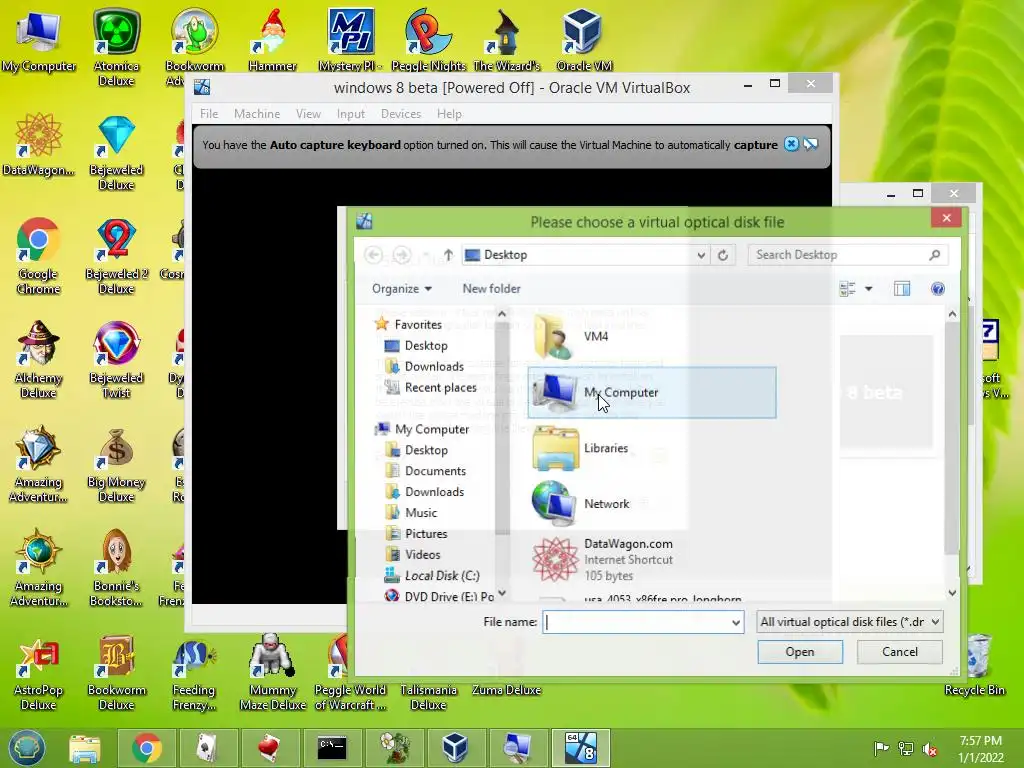Viewport: 1024px width, 768px height.
Task: Open the View menu in VirtualBox
Action: 308,114
